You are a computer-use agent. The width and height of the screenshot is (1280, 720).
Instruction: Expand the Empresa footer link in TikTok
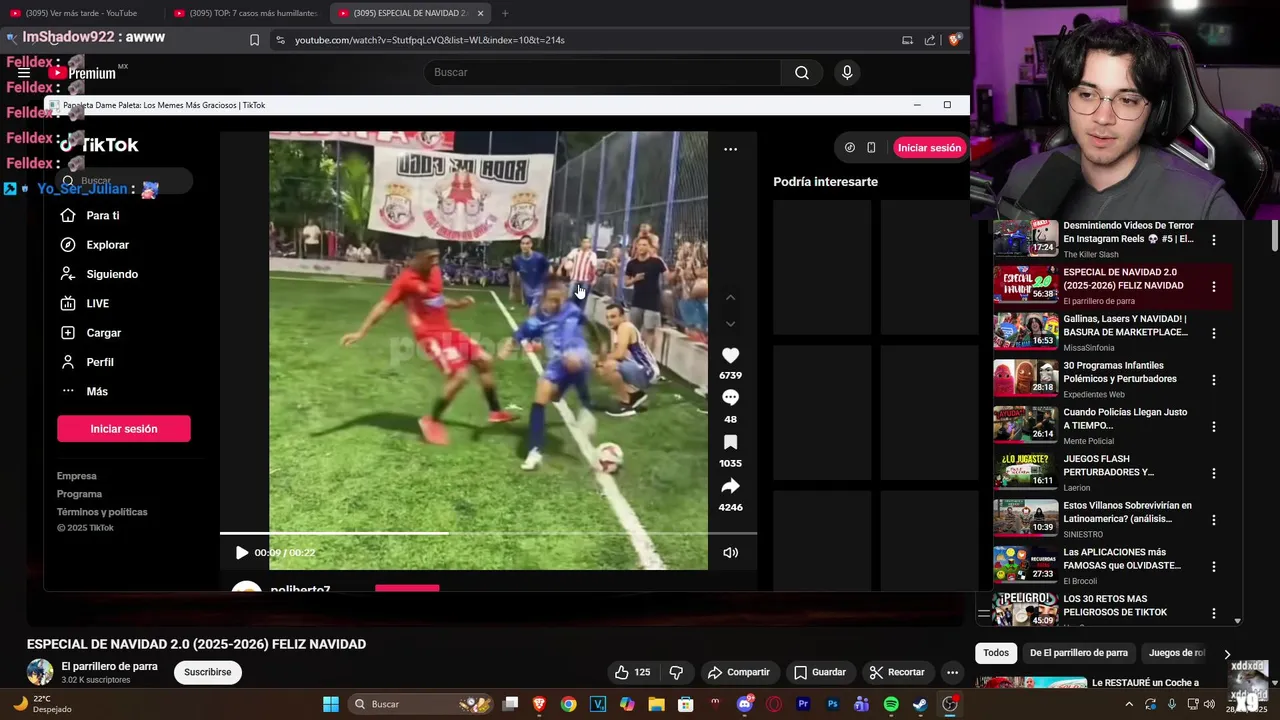(x=77, y=476)
